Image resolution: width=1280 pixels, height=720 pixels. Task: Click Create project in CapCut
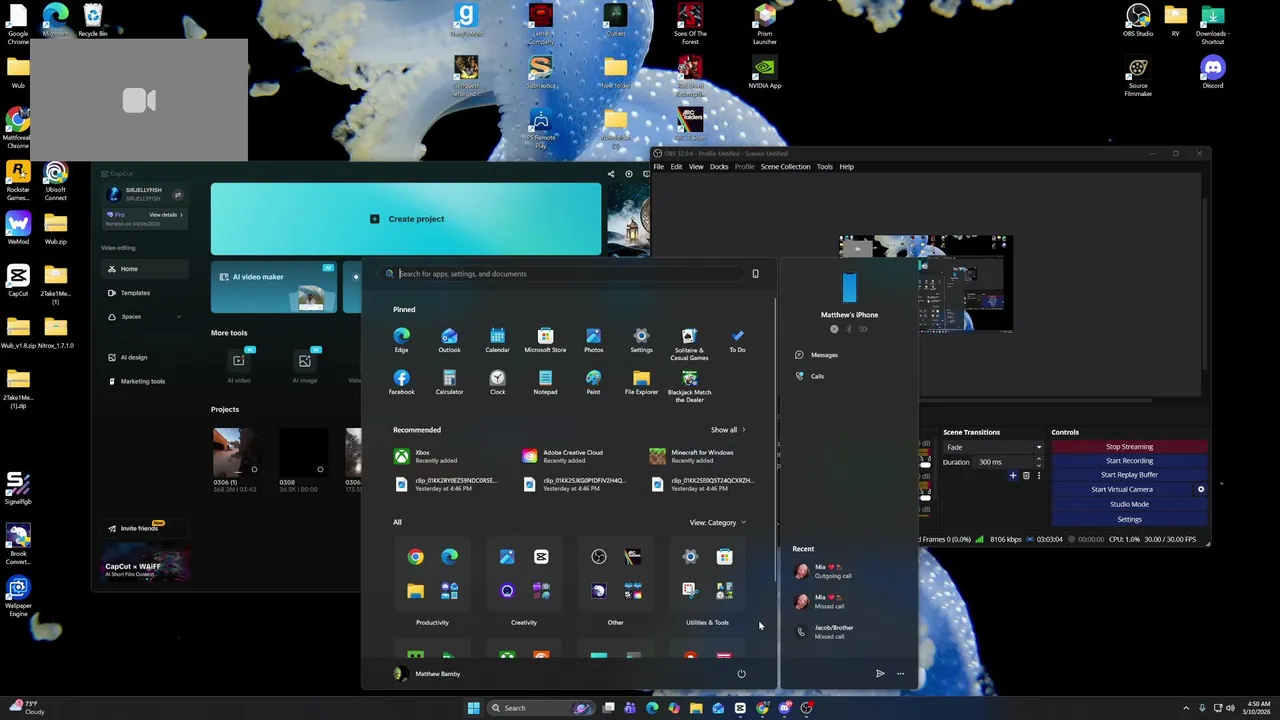click(406, 219)
